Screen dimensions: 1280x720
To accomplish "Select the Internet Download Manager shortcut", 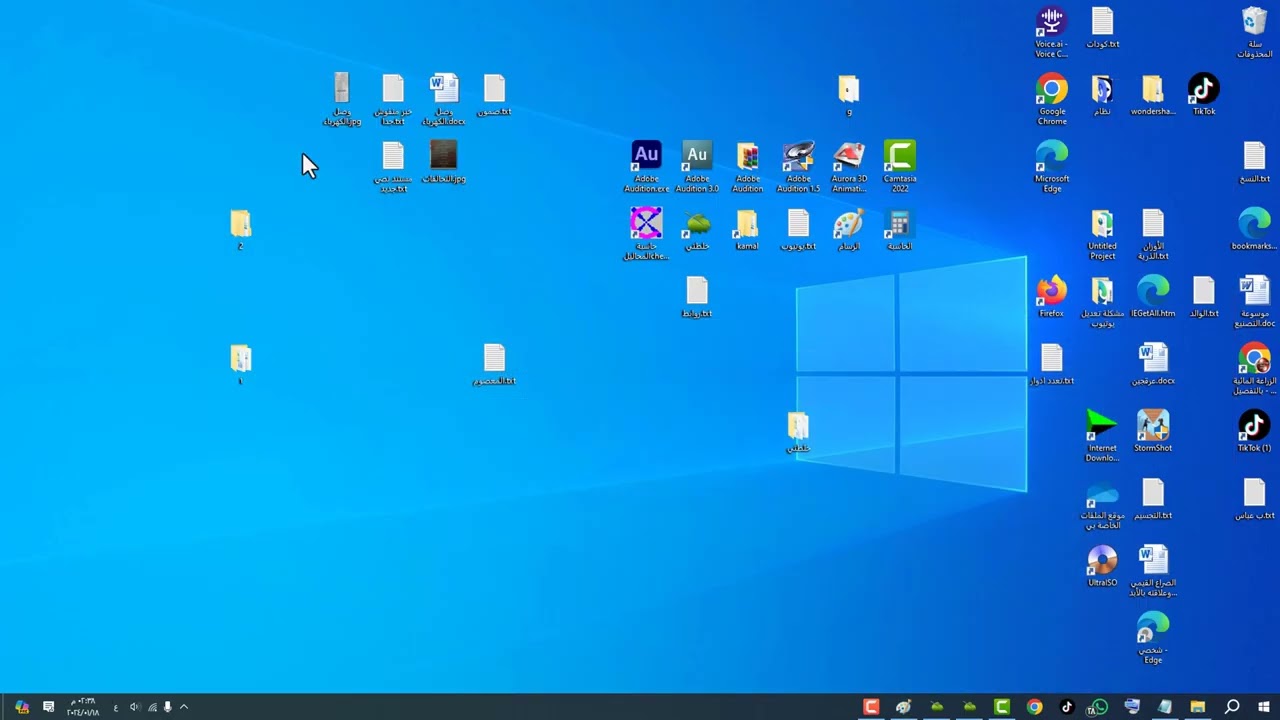I will [x=1102, y=436].
